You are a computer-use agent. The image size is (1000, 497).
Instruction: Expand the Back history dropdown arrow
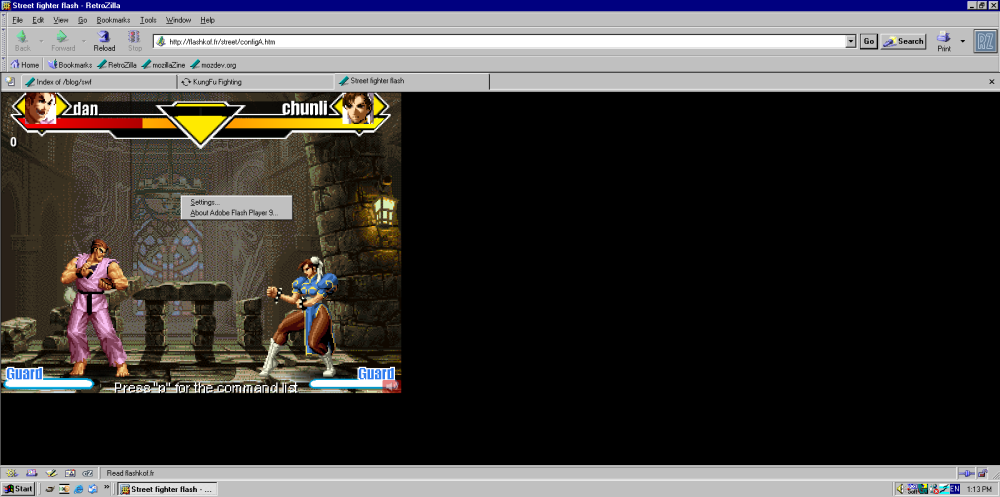(x=38, y=42)
